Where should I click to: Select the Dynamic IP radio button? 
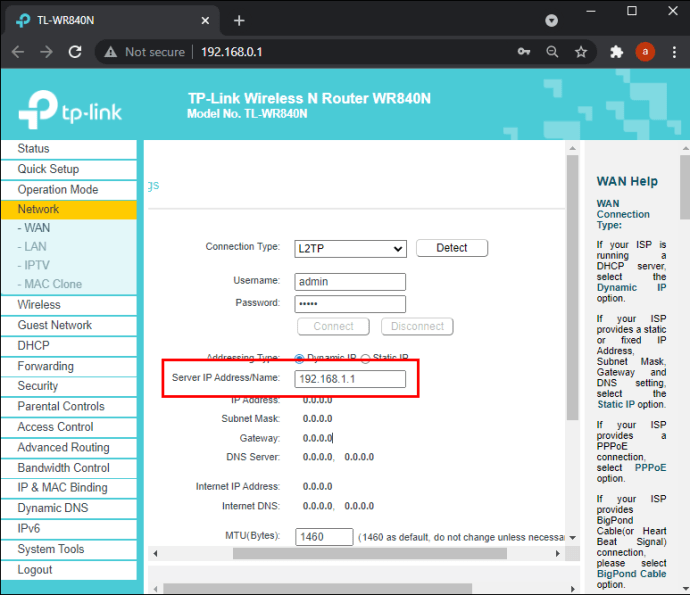[x=299, y=359]
